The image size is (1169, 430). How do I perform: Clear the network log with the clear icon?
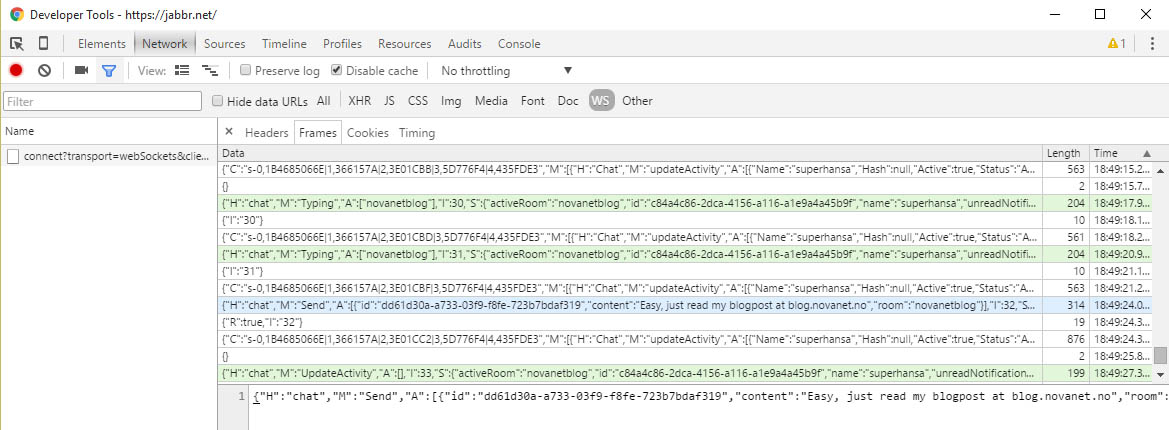(44, 71)
